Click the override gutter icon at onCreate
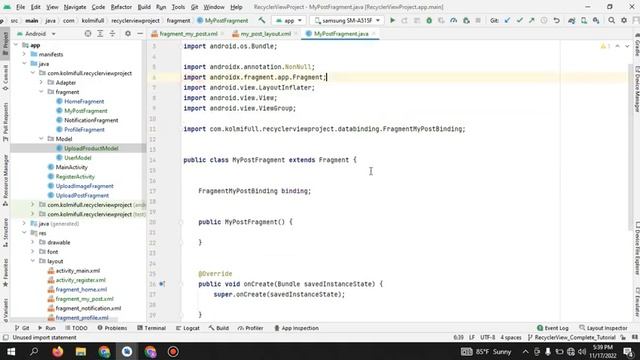Screen dimensions: 640x360 pos(162,284)
